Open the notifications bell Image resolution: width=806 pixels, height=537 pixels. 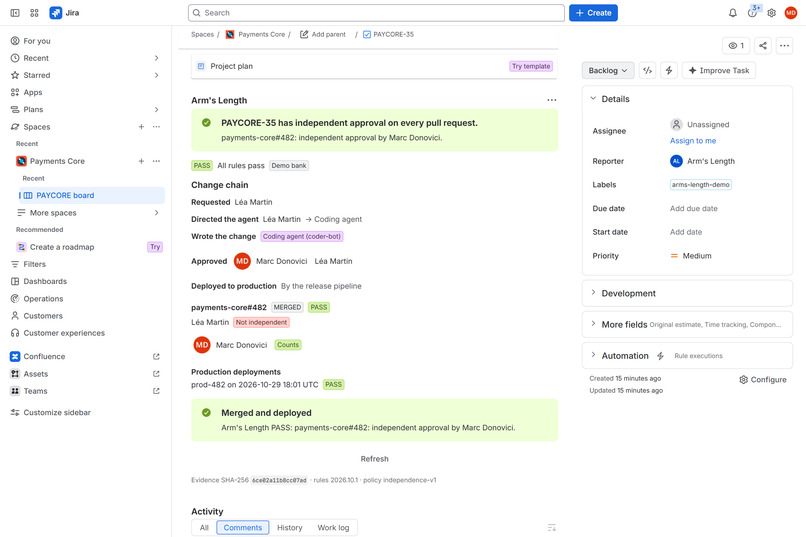(732, 13)
